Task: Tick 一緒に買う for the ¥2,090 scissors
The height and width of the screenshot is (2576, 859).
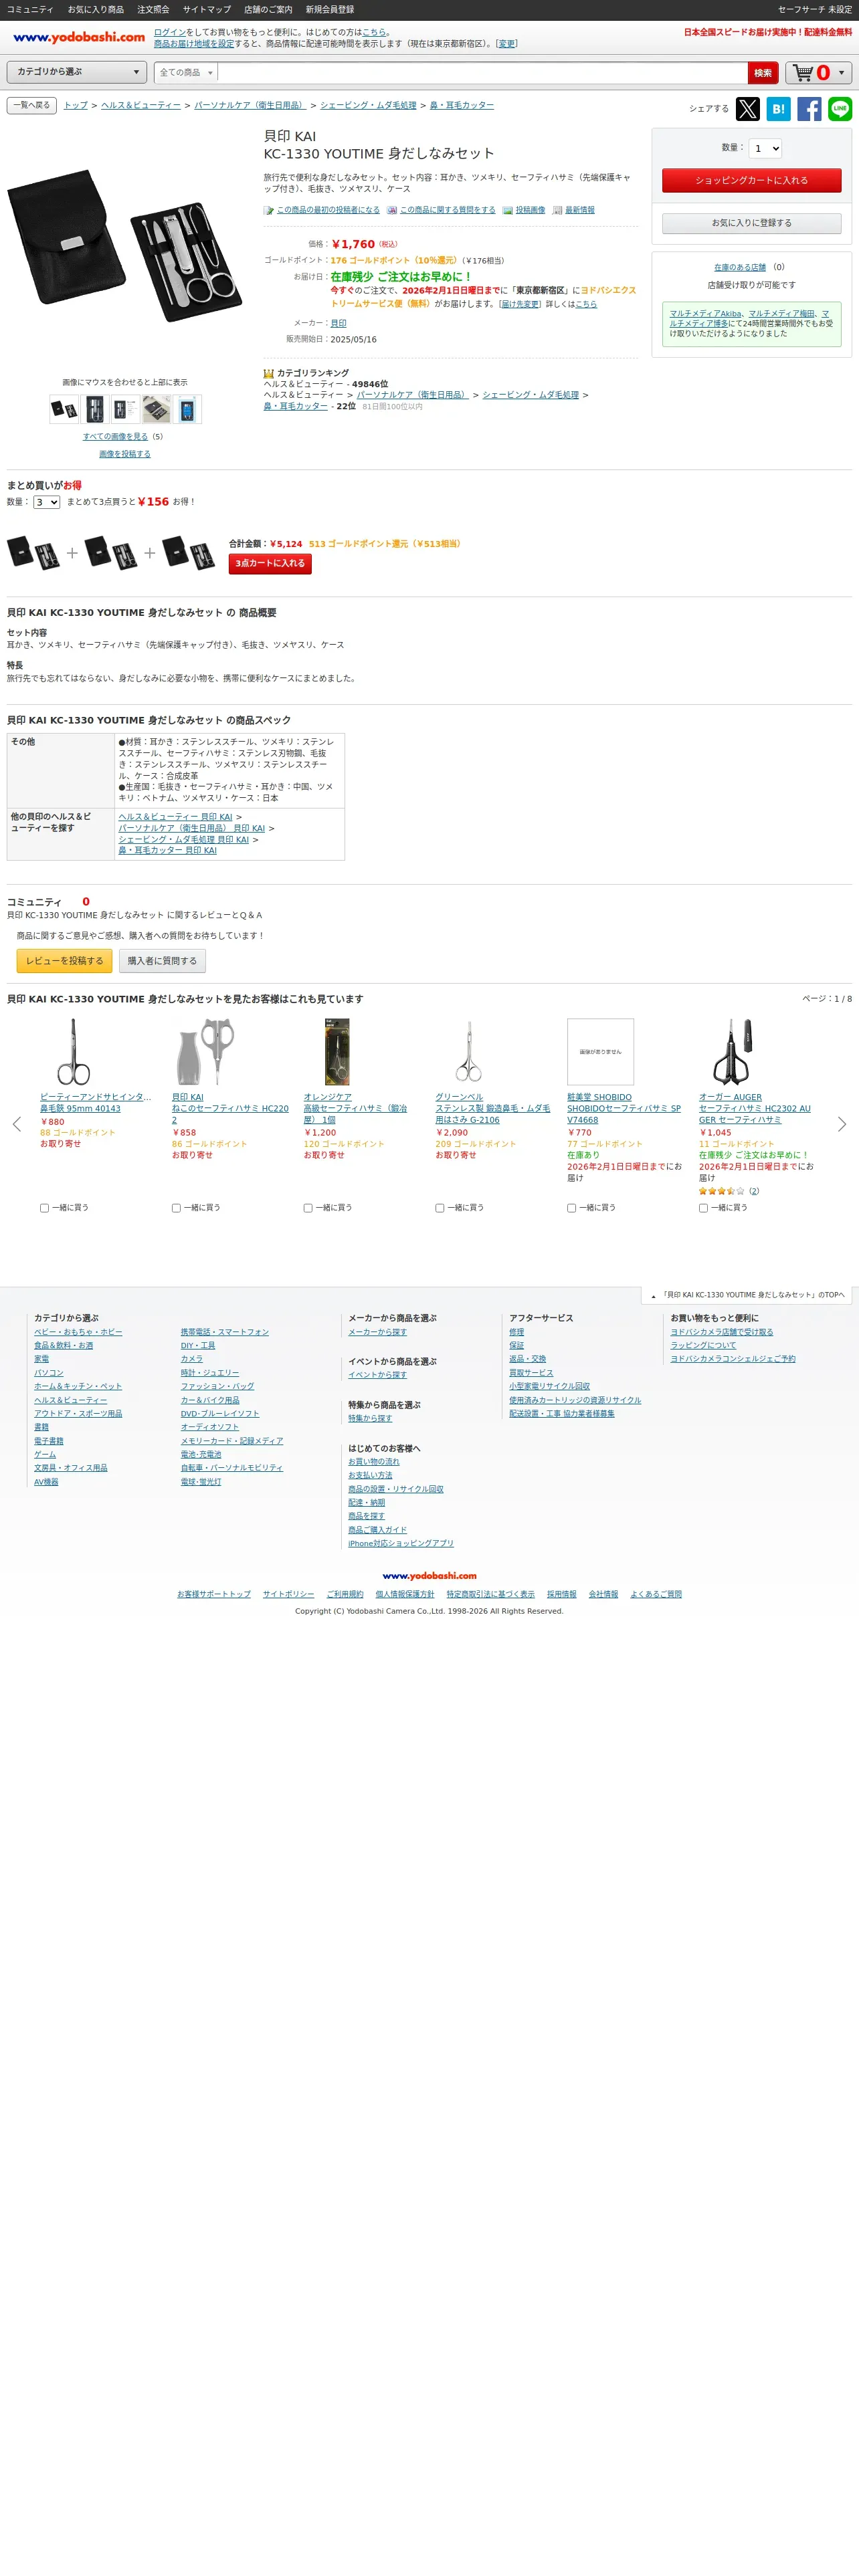Action: pyautogui.click(x=440, y=1208)
